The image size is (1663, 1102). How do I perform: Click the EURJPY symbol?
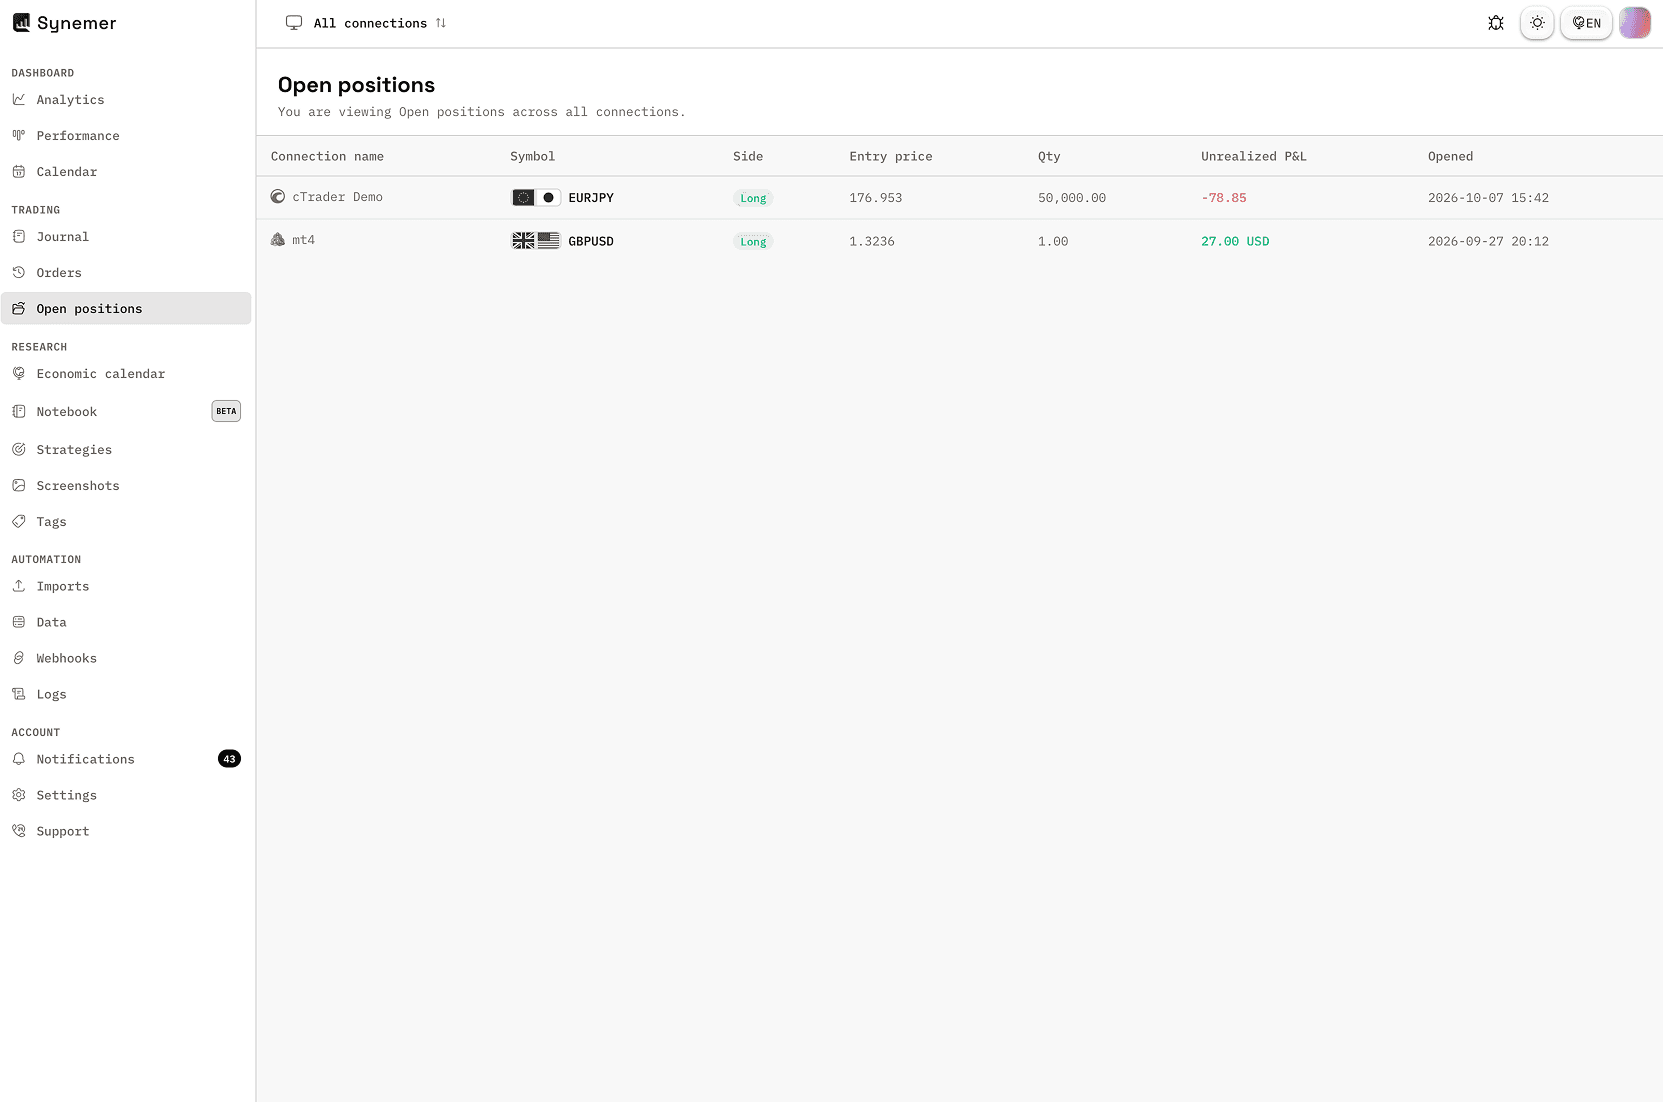pos(591,198)
